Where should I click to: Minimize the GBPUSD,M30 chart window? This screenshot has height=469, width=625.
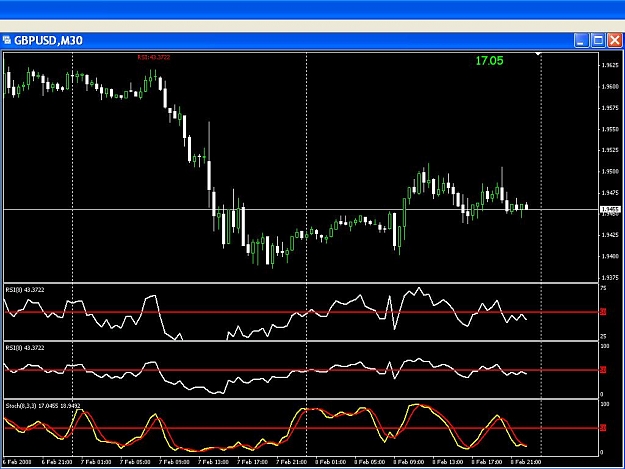[x=581, y=41]
